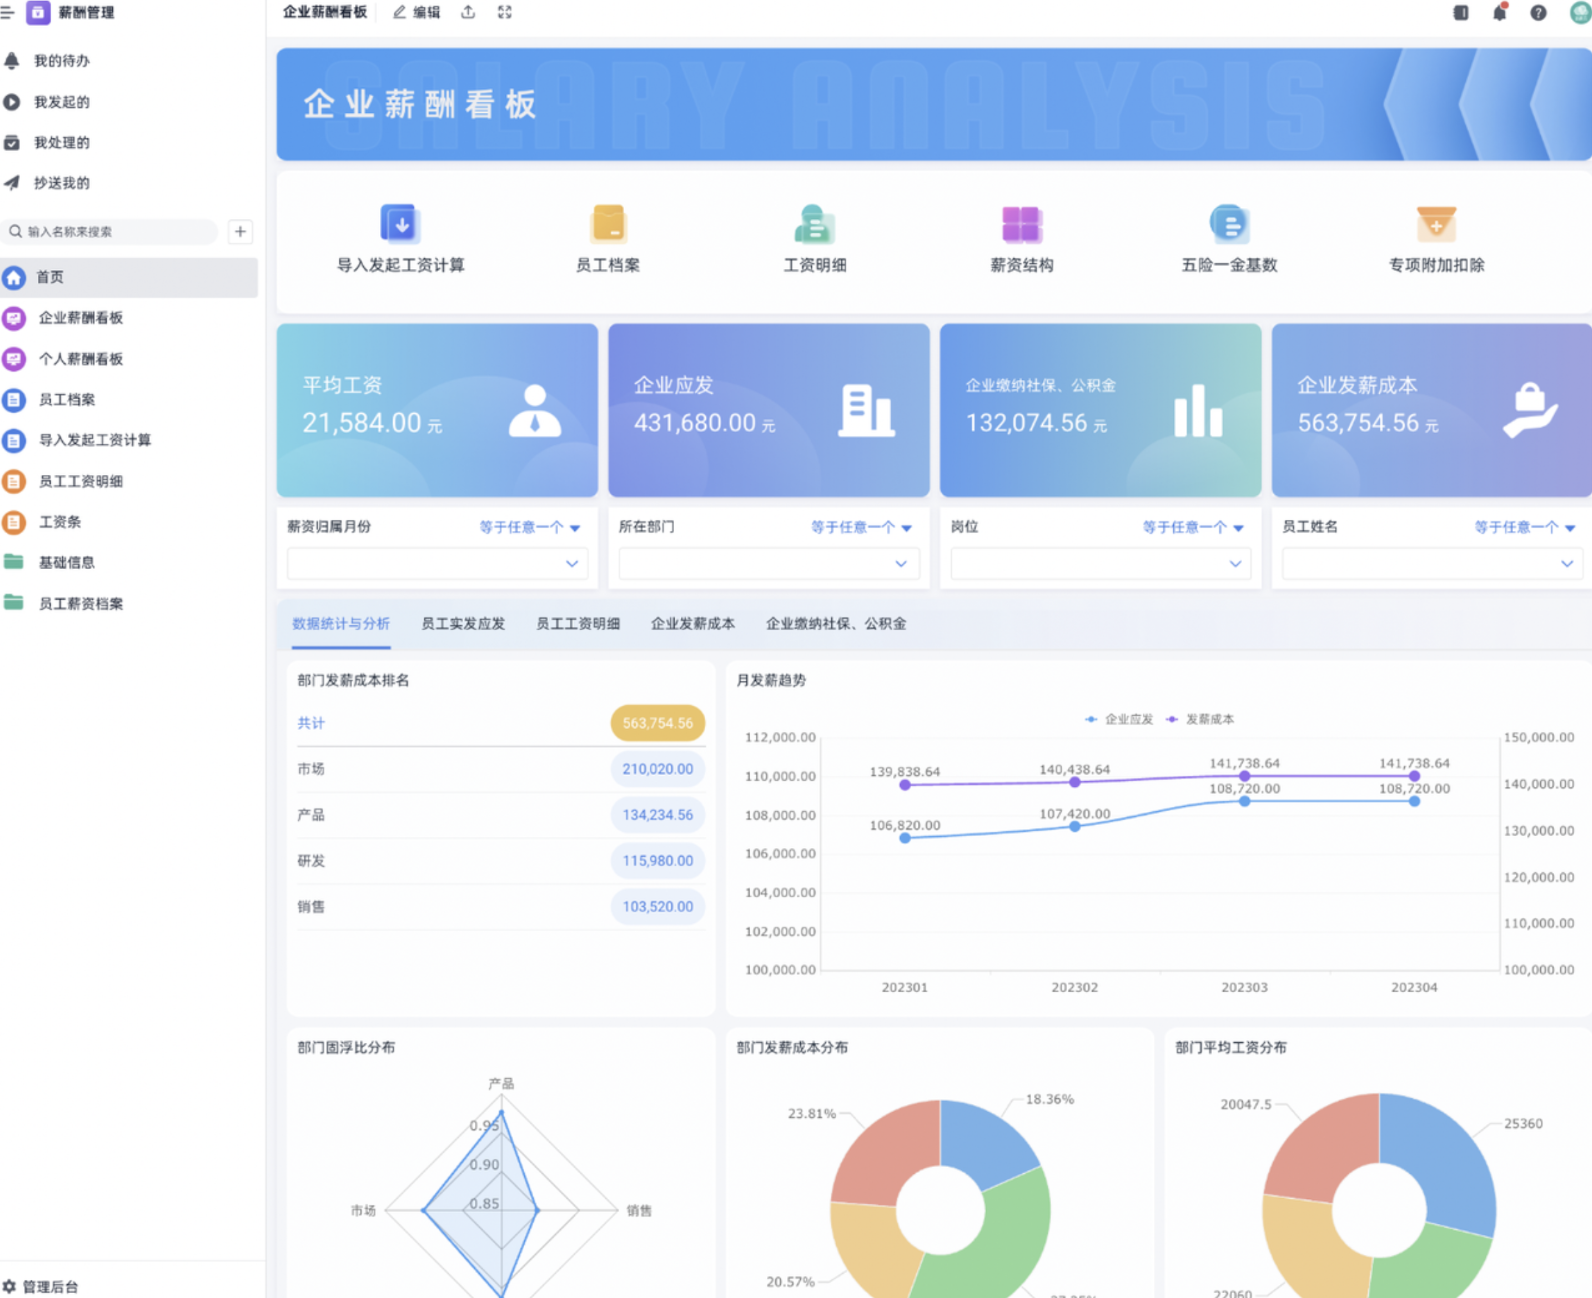Screen dimensions: 1592x1298
Task: Click 研发 value 115,980.00
Action: click(x=658, y=861)
